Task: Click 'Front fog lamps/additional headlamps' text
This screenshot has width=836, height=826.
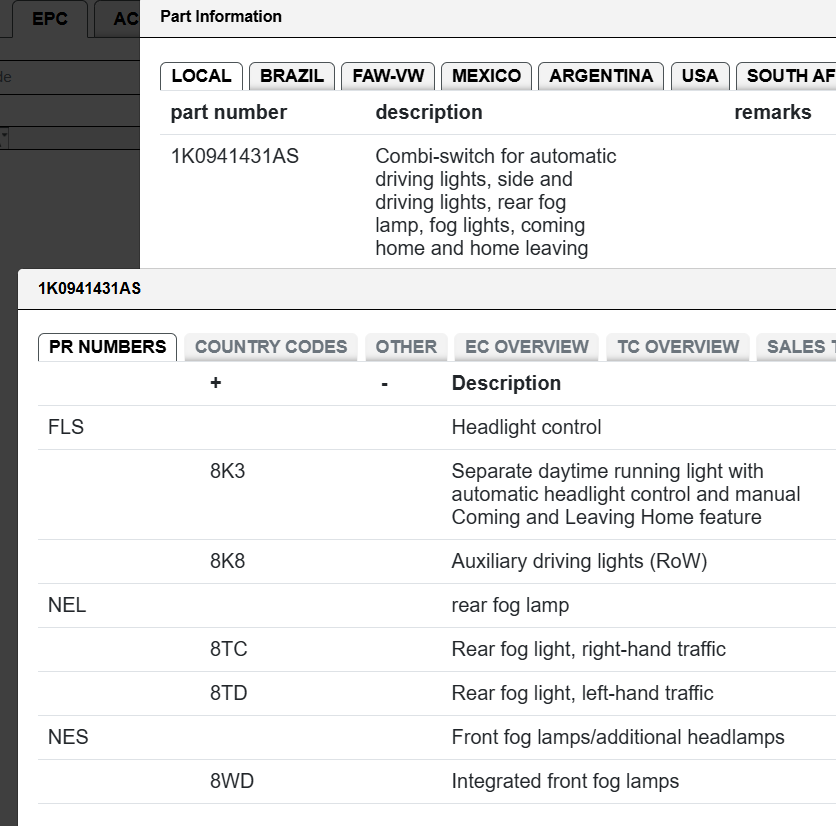Action: [x=618, y=737]
